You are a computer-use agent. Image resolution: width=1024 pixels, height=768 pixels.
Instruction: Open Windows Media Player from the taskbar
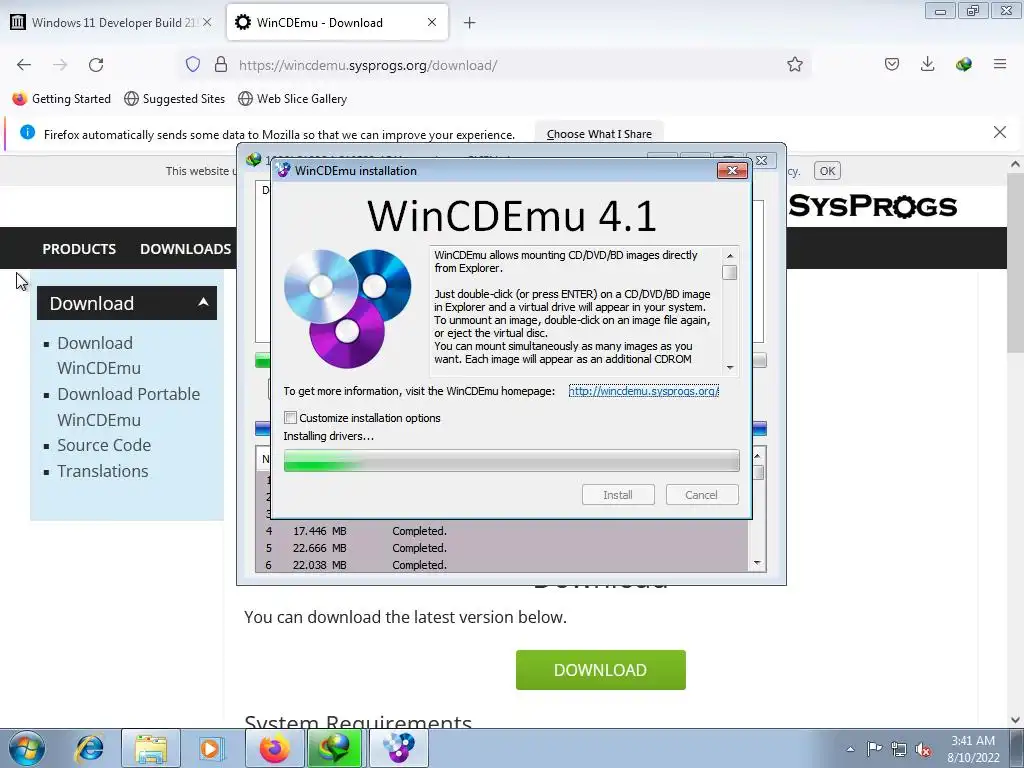click(x=210, y=748)
